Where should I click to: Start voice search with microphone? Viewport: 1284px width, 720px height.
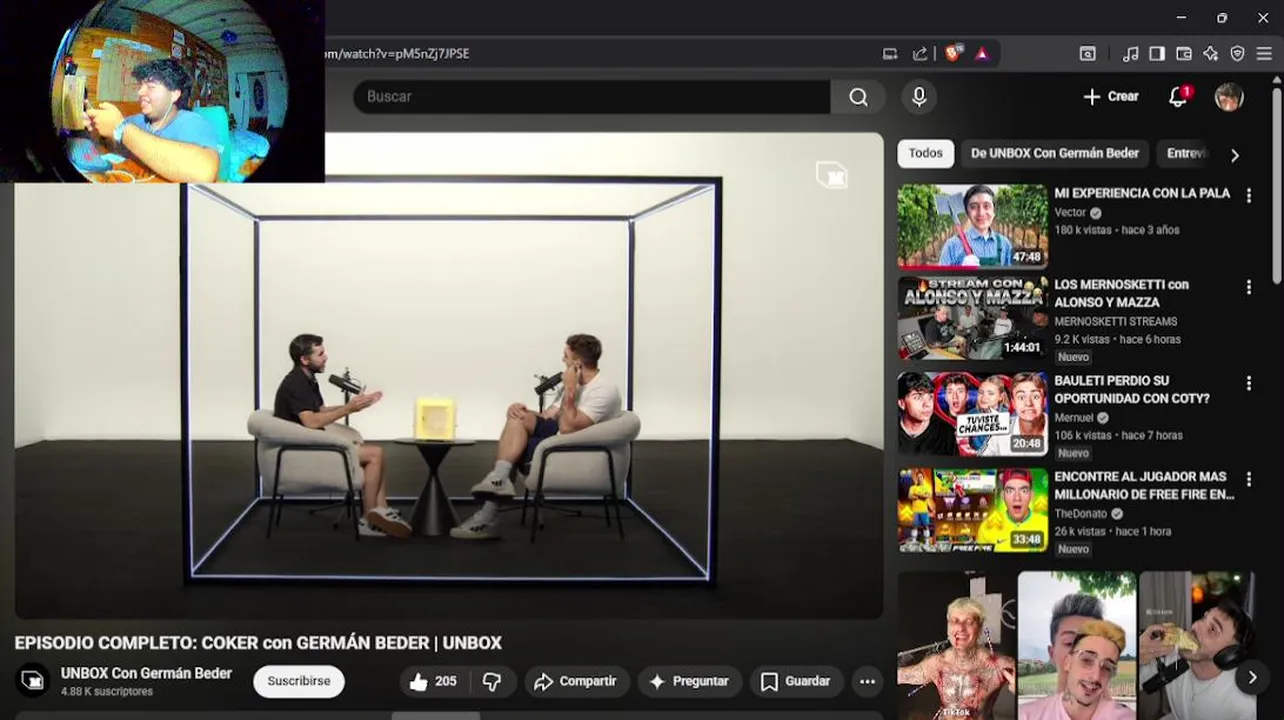pos(919,97)
